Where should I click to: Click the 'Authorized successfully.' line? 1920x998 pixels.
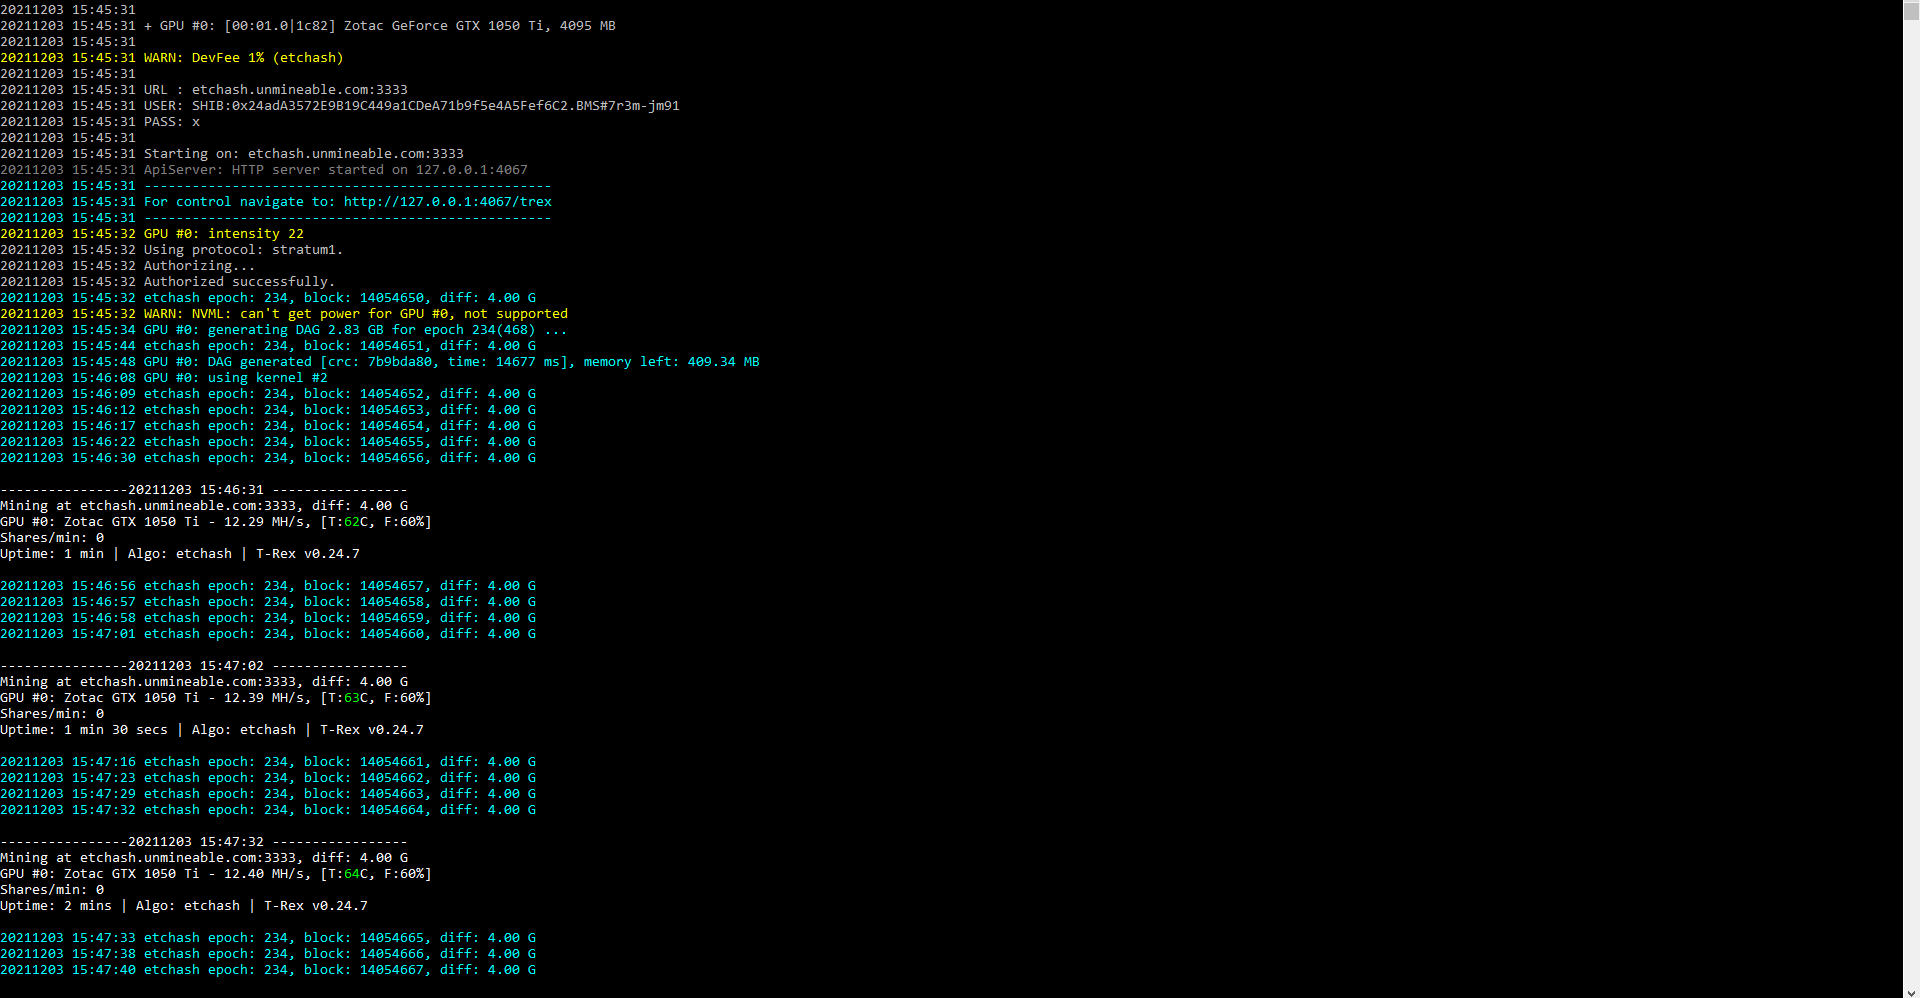pyautogui.click(x=168, y=282)
